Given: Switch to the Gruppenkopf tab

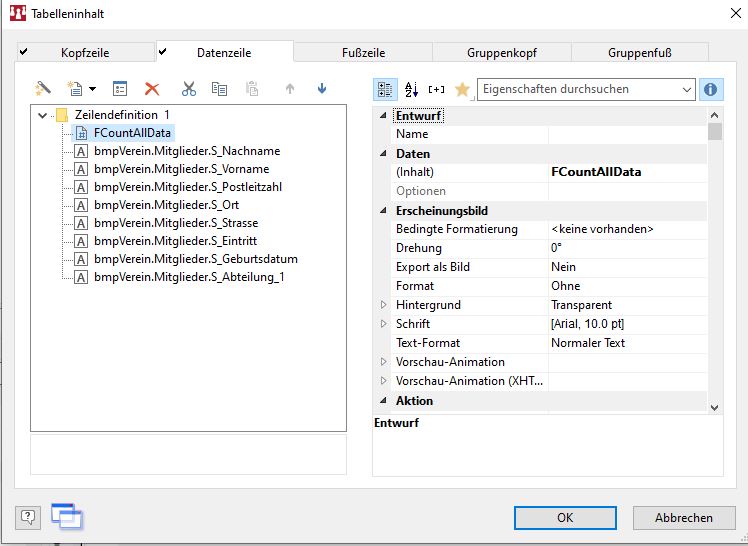Looking at the screenshot, I should (x=500, y=52).
